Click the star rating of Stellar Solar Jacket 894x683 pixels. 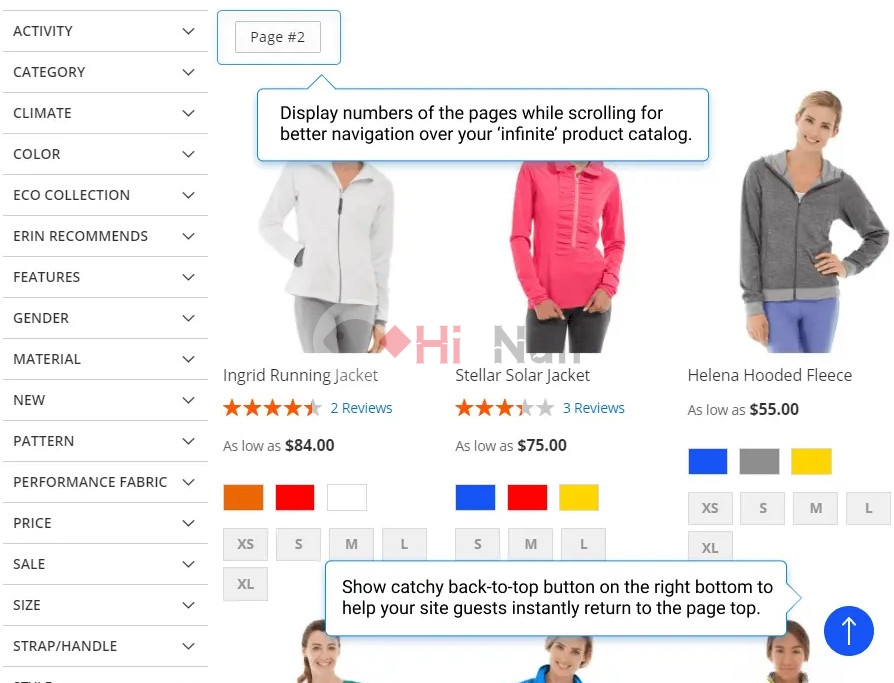[504, 408]
